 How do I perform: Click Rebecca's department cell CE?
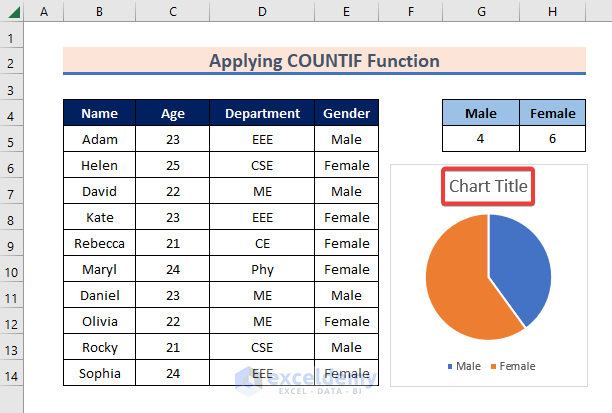point(262,243)
